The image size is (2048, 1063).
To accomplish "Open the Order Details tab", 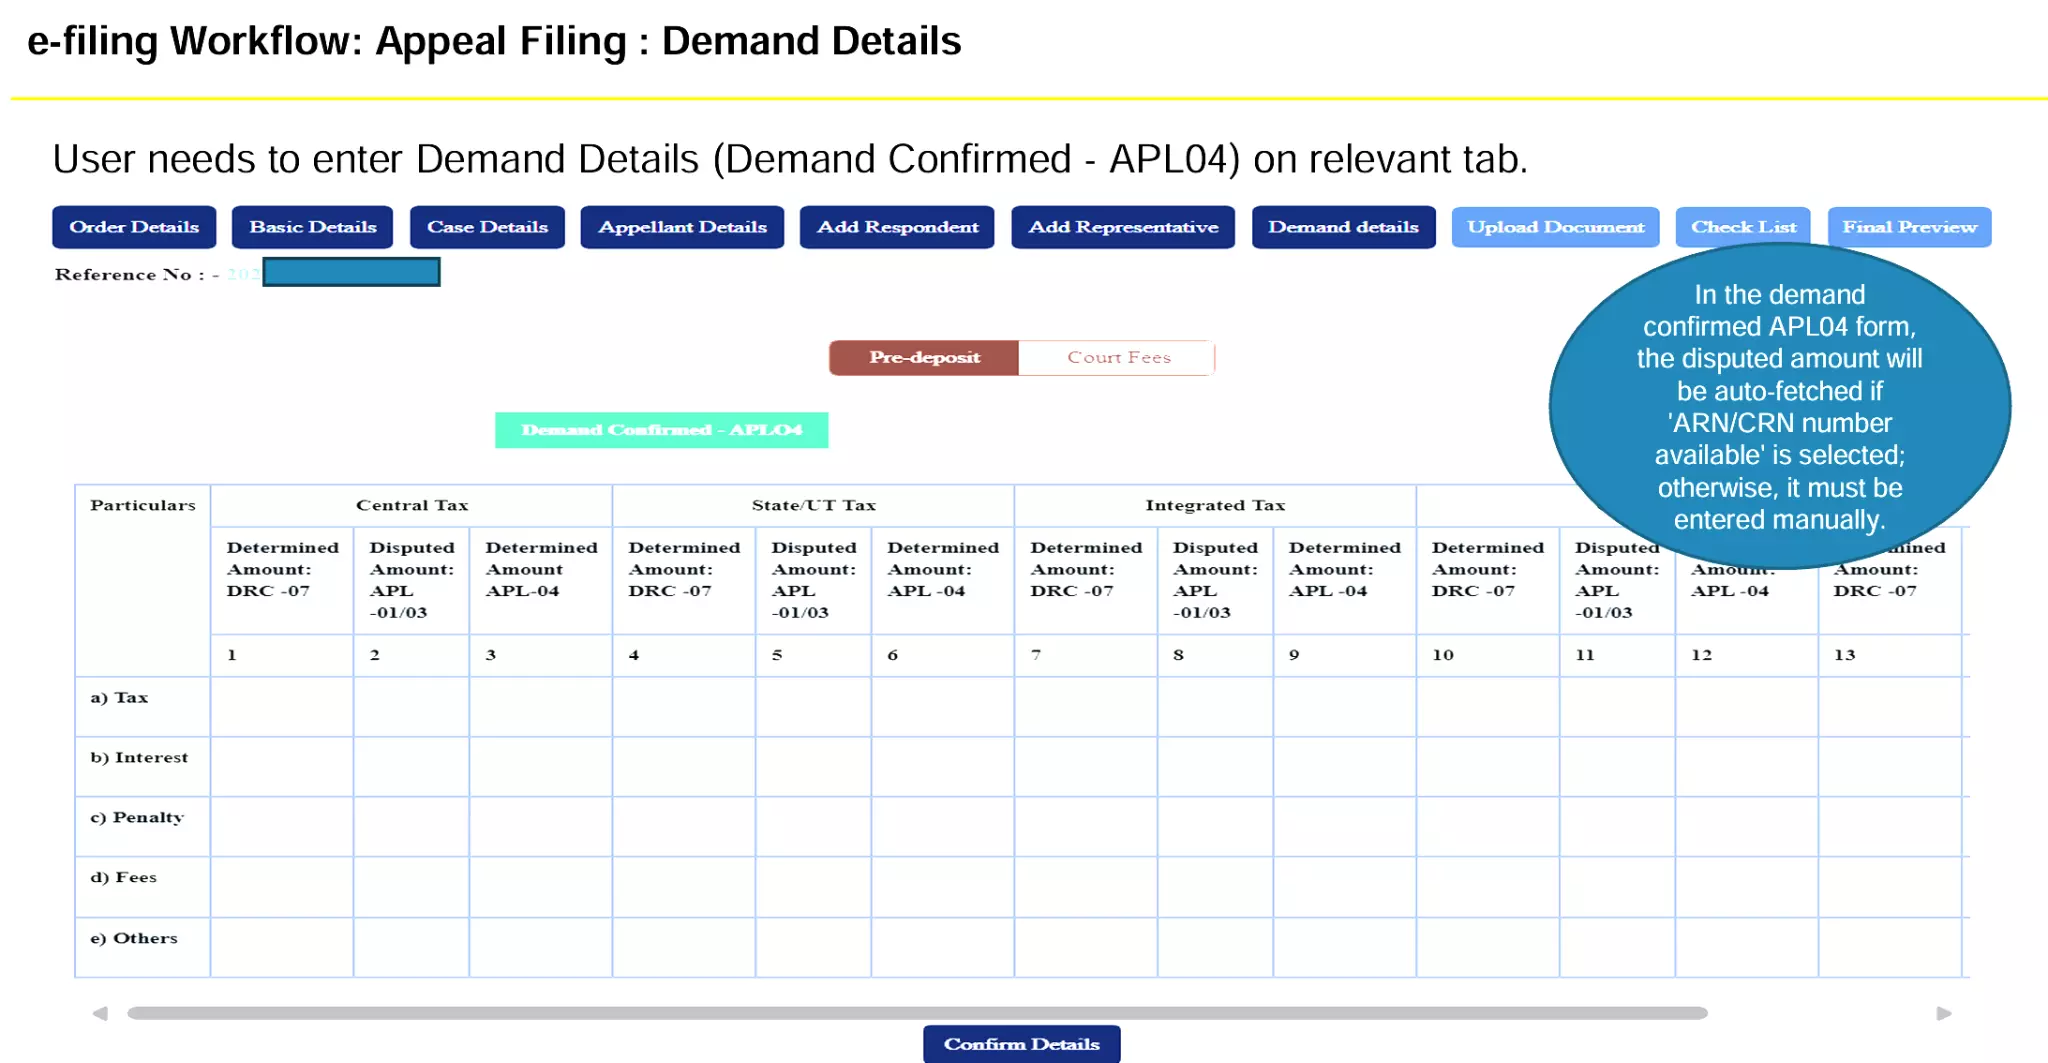I will [x=134, y=227].
